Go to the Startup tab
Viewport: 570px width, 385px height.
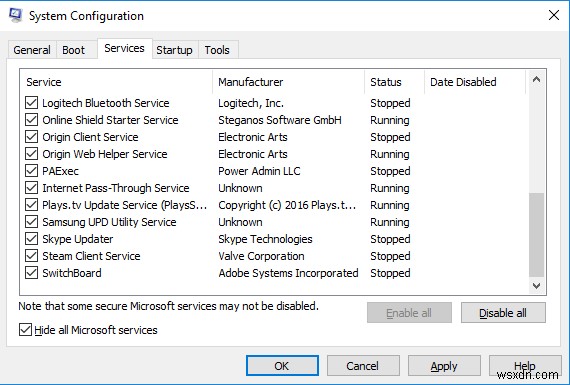coord(174,50)
